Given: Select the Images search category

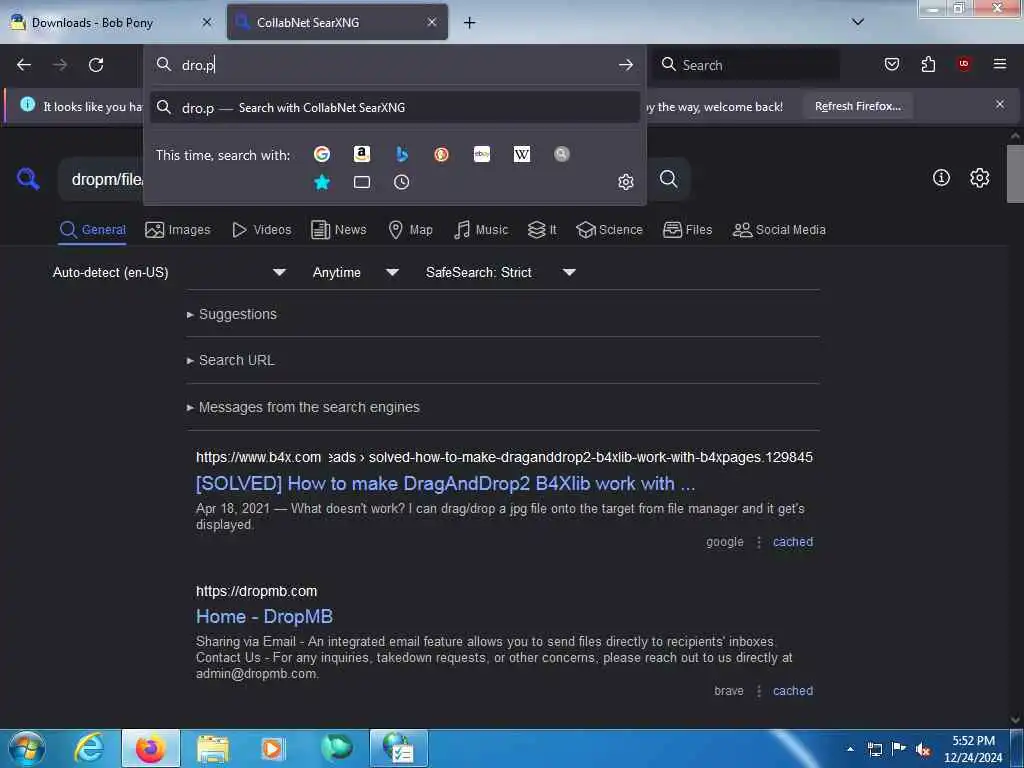Looking at the screenshot, I should 178,230.
